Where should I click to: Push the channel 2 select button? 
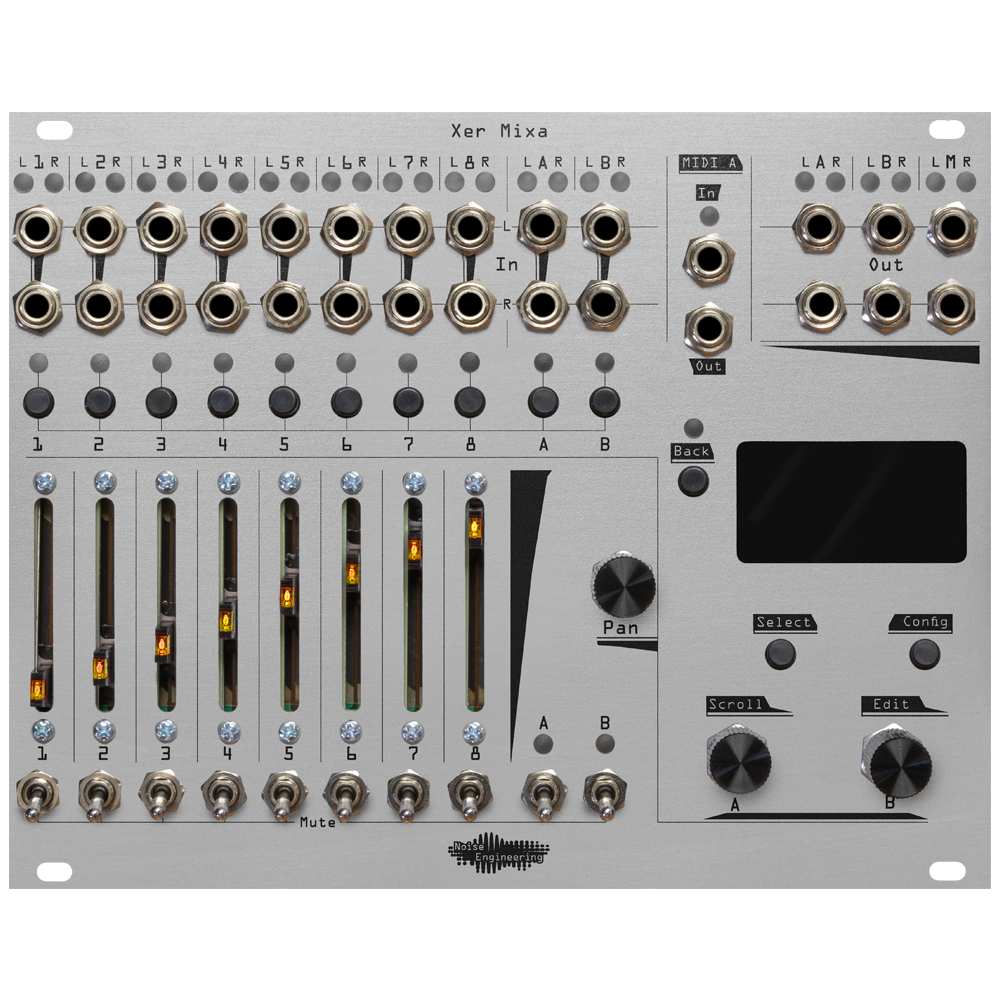pyautogui.click(x=100, y=402)
